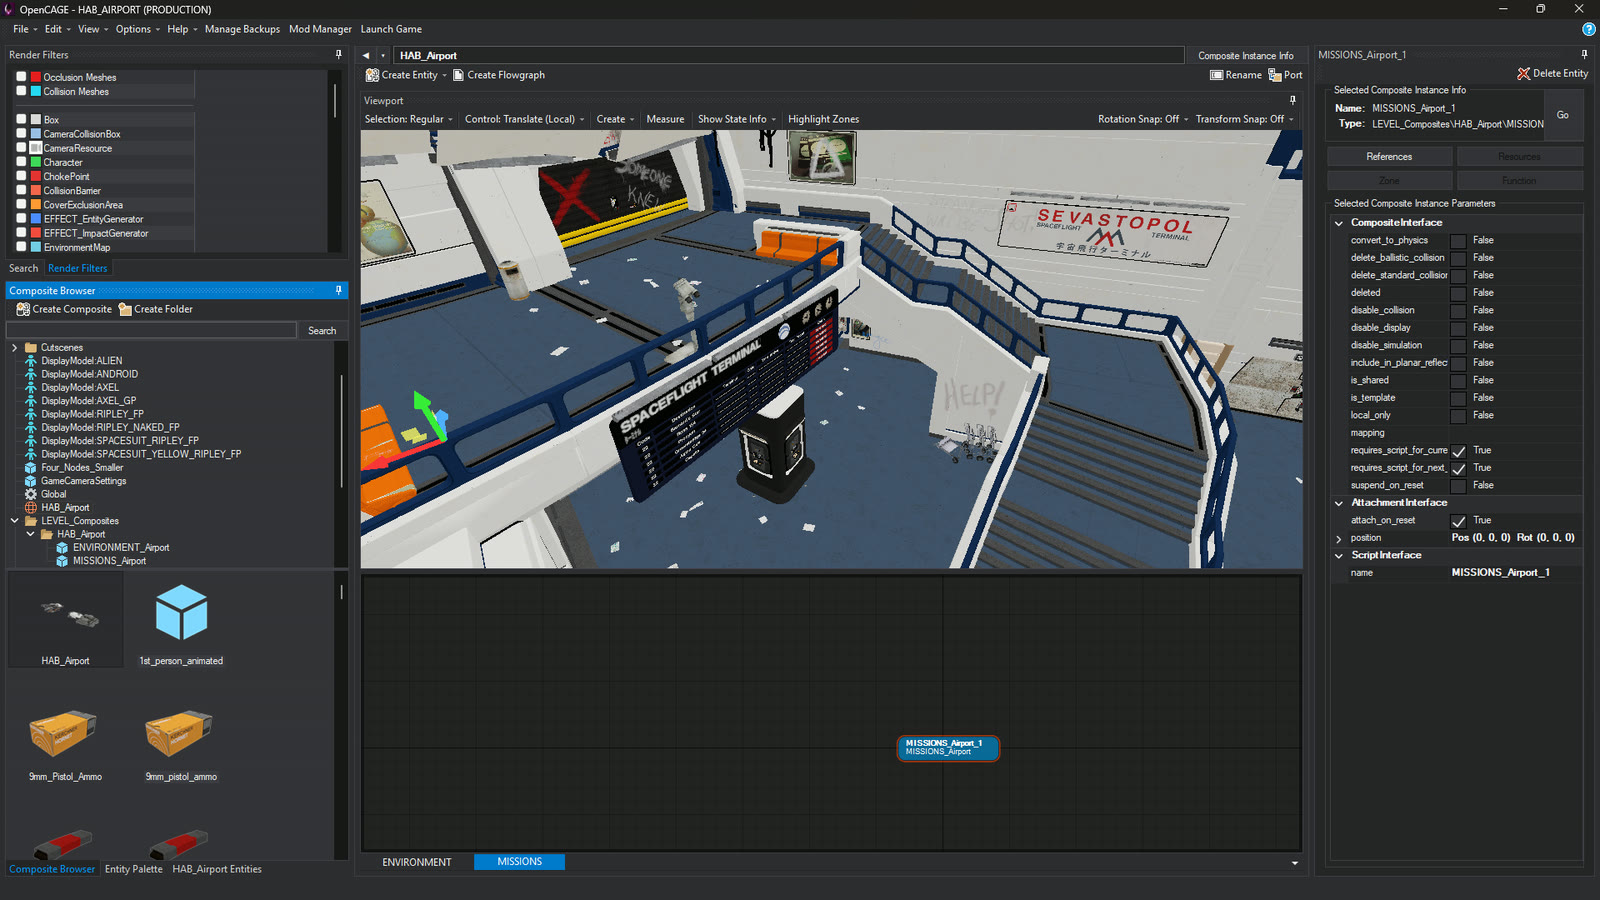Viewport: 1600px width, 900px height.
Task: Open the Rotation Snap dropdown
Action: [1143, 119]
